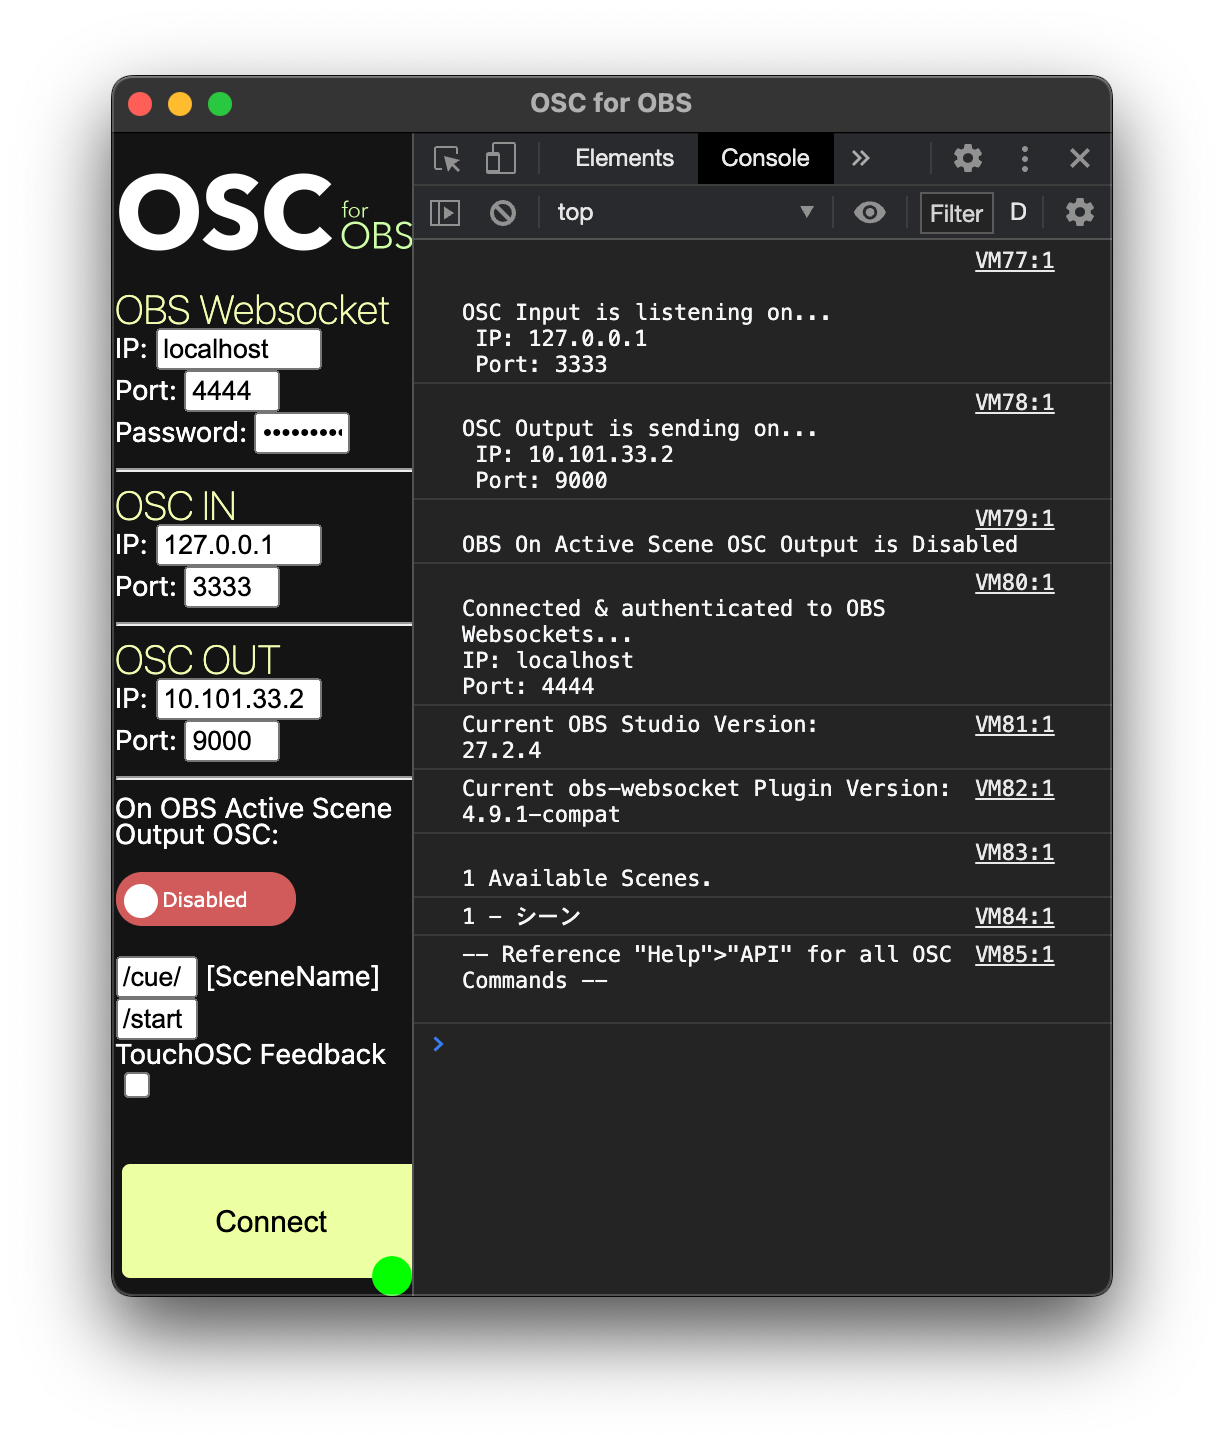Click the eye live expression icon
The image size is (1224, 1444).
click(869, 213)
